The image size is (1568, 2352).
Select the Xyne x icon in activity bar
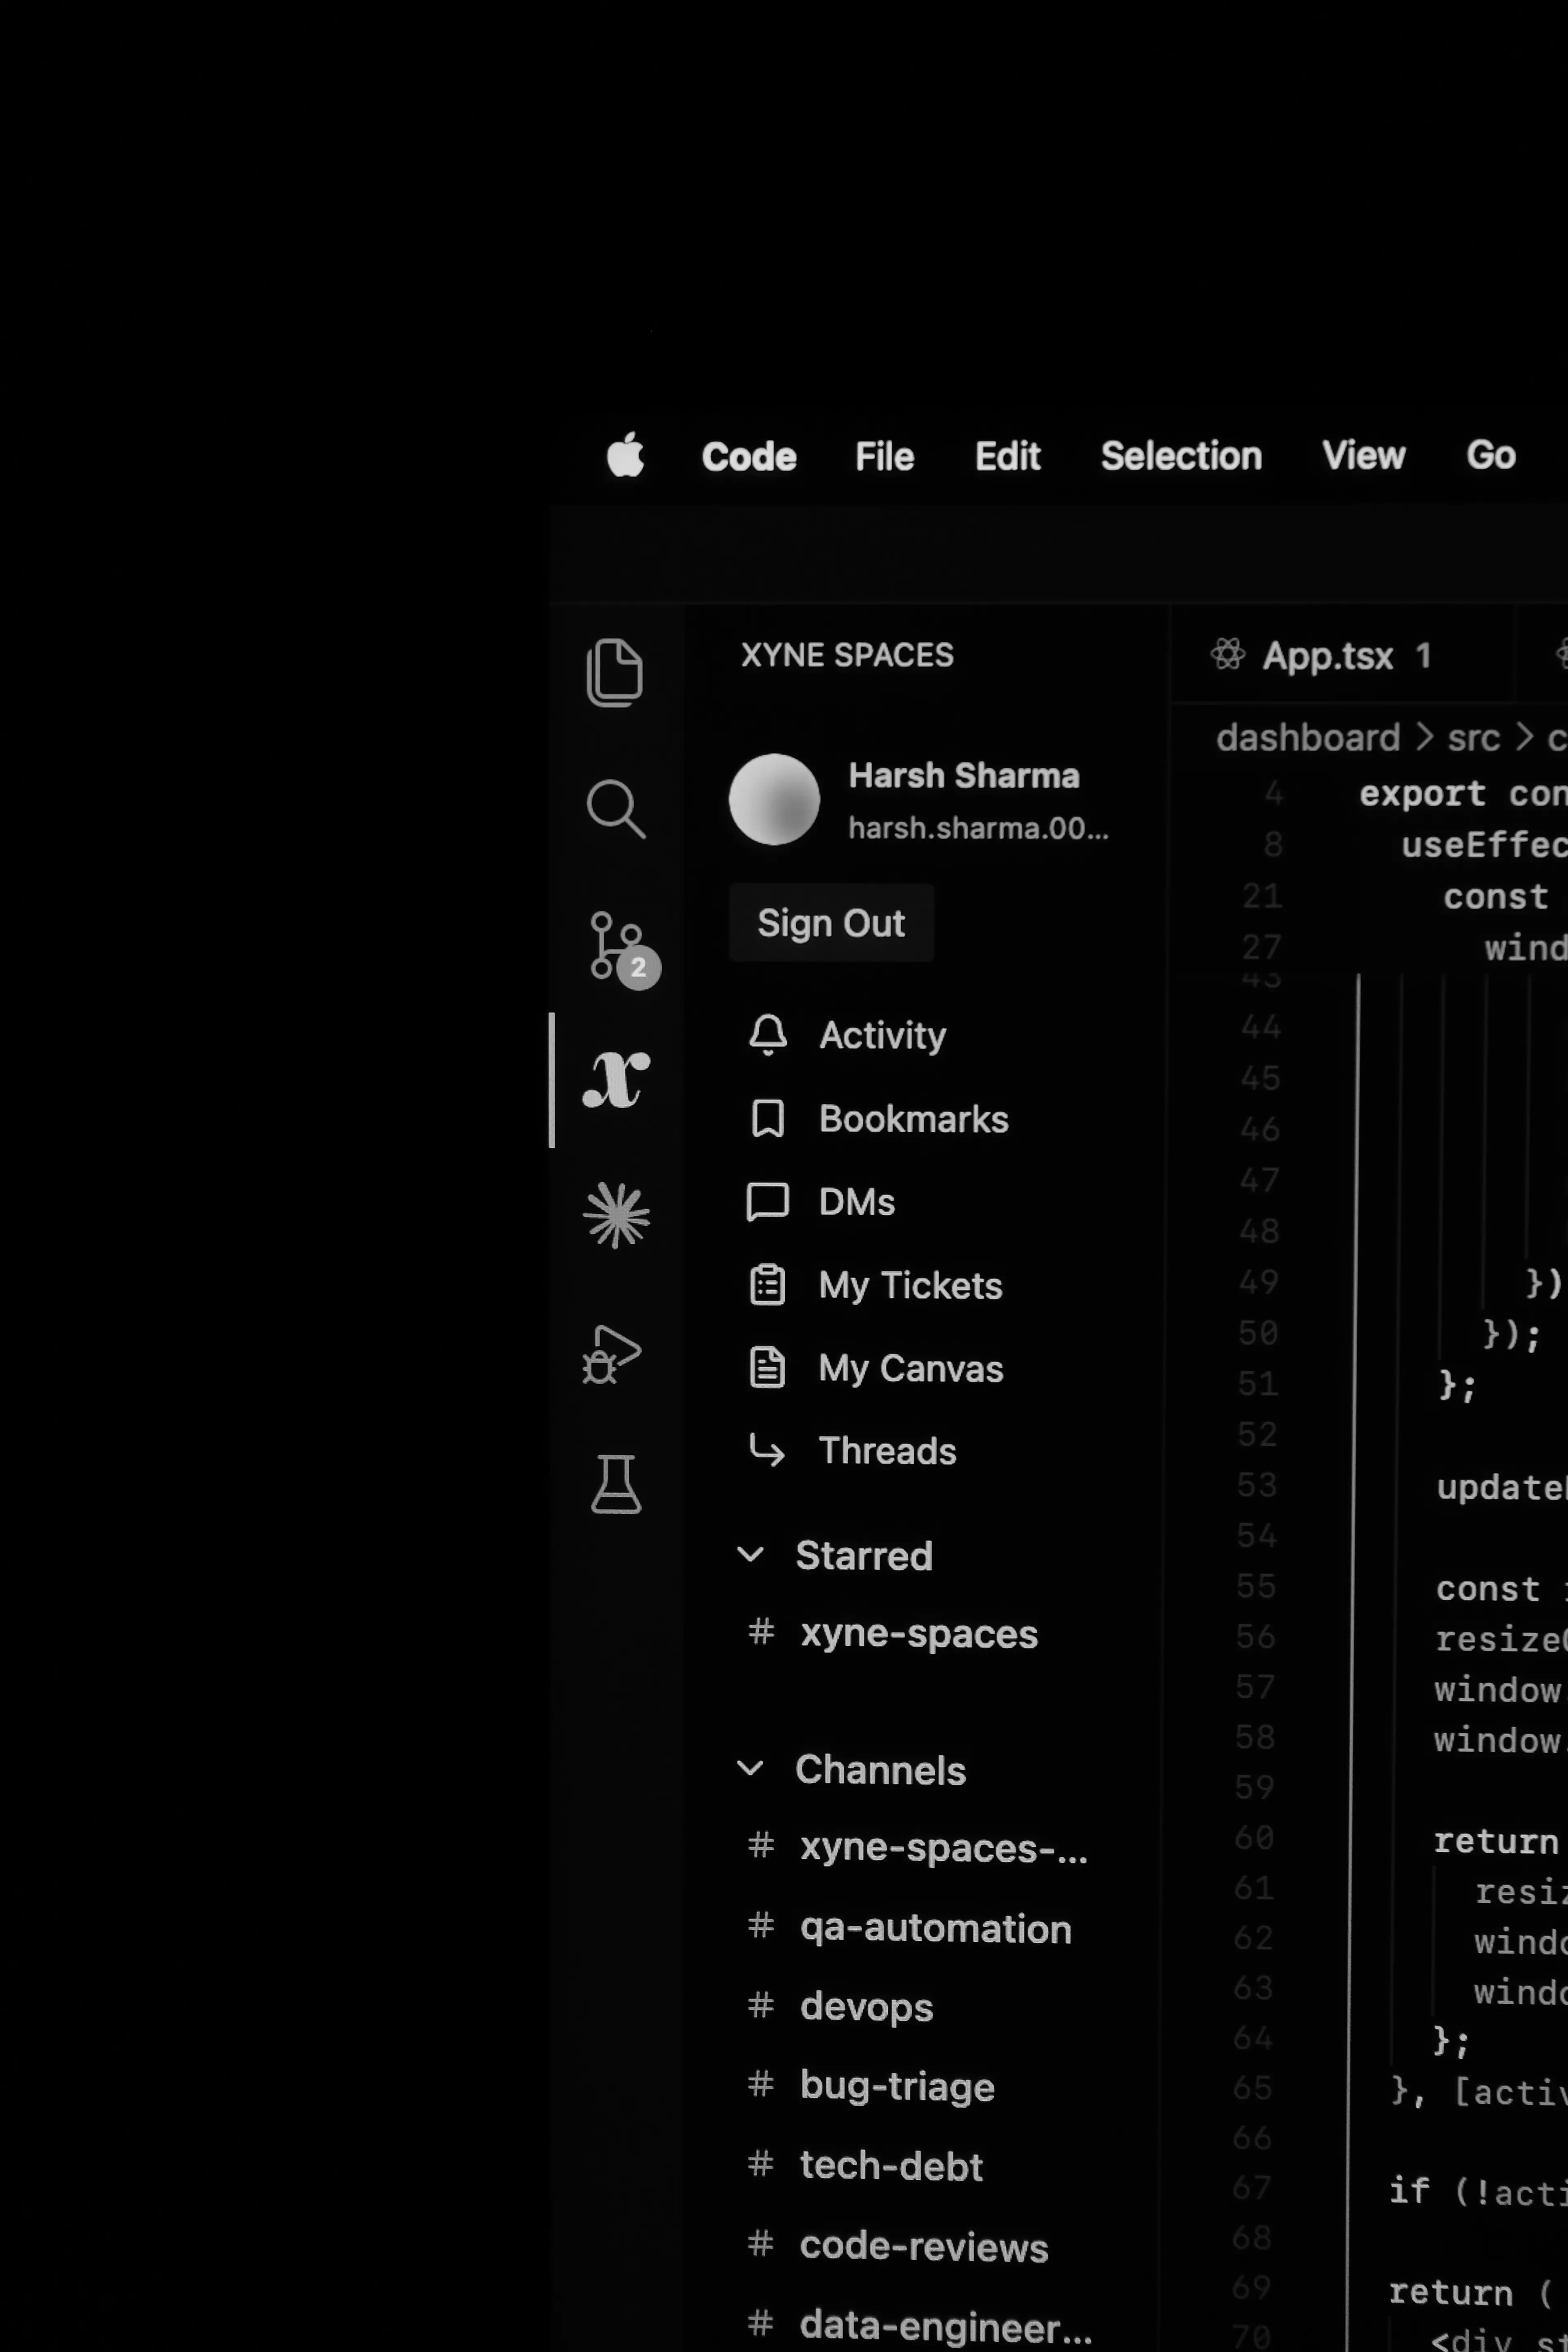[616, 1080]
